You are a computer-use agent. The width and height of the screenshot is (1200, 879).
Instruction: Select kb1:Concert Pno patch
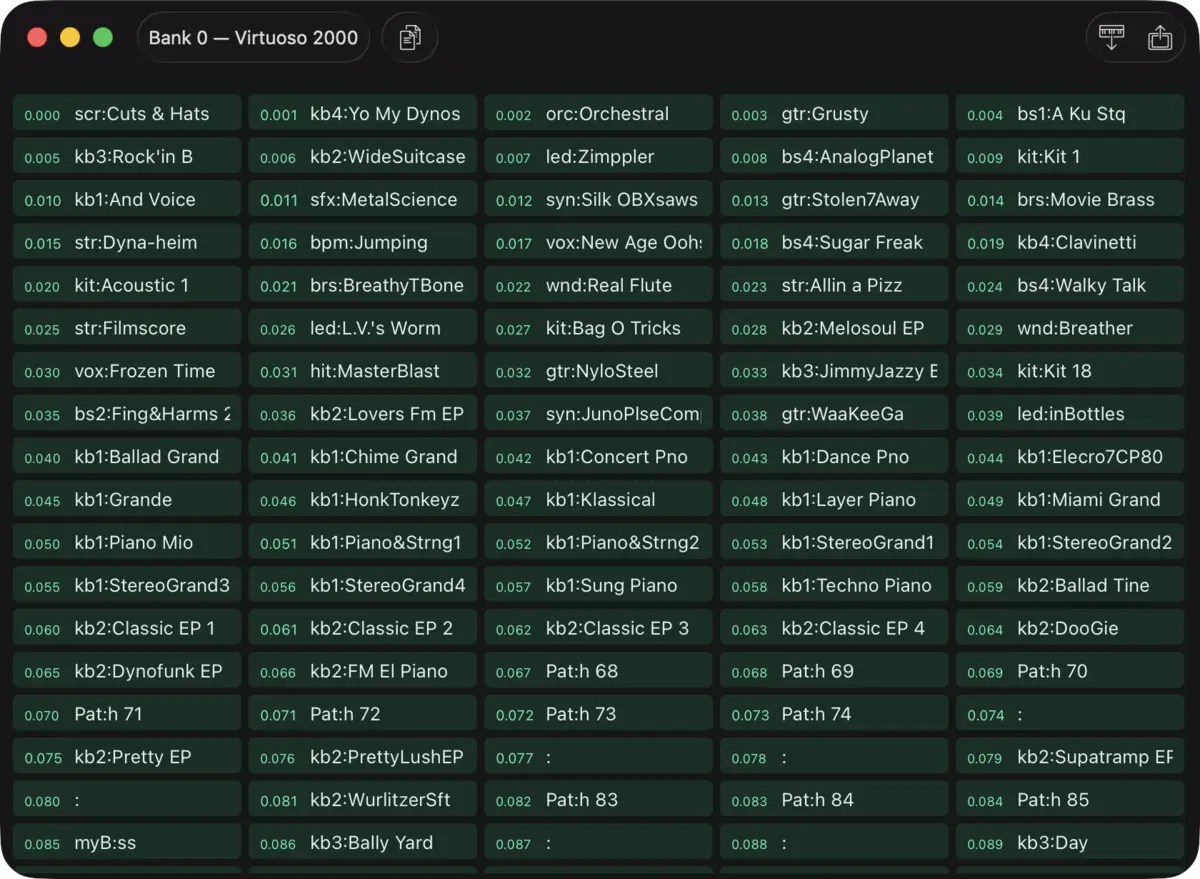[x=599, y=457]
